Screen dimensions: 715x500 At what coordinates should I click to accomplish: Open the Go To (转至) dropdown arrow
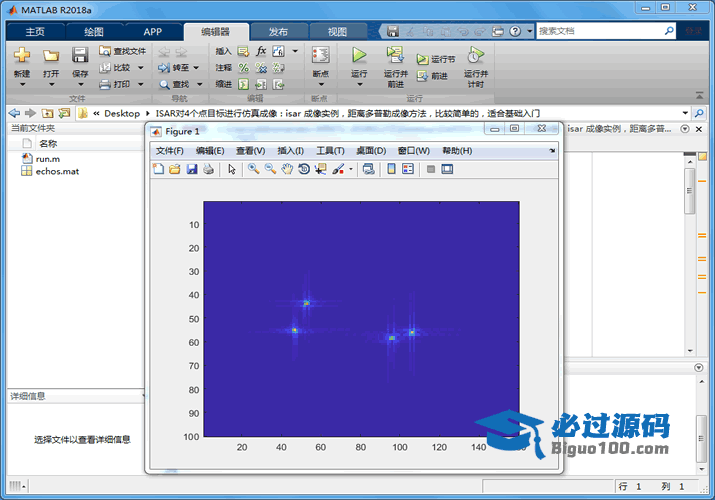tap(196, 67)
